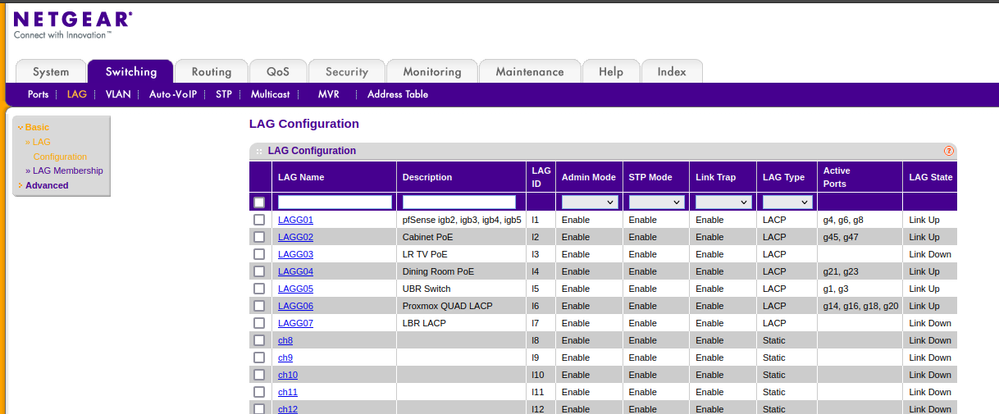
Task: Open Ports submenu item
Action: 38,94
